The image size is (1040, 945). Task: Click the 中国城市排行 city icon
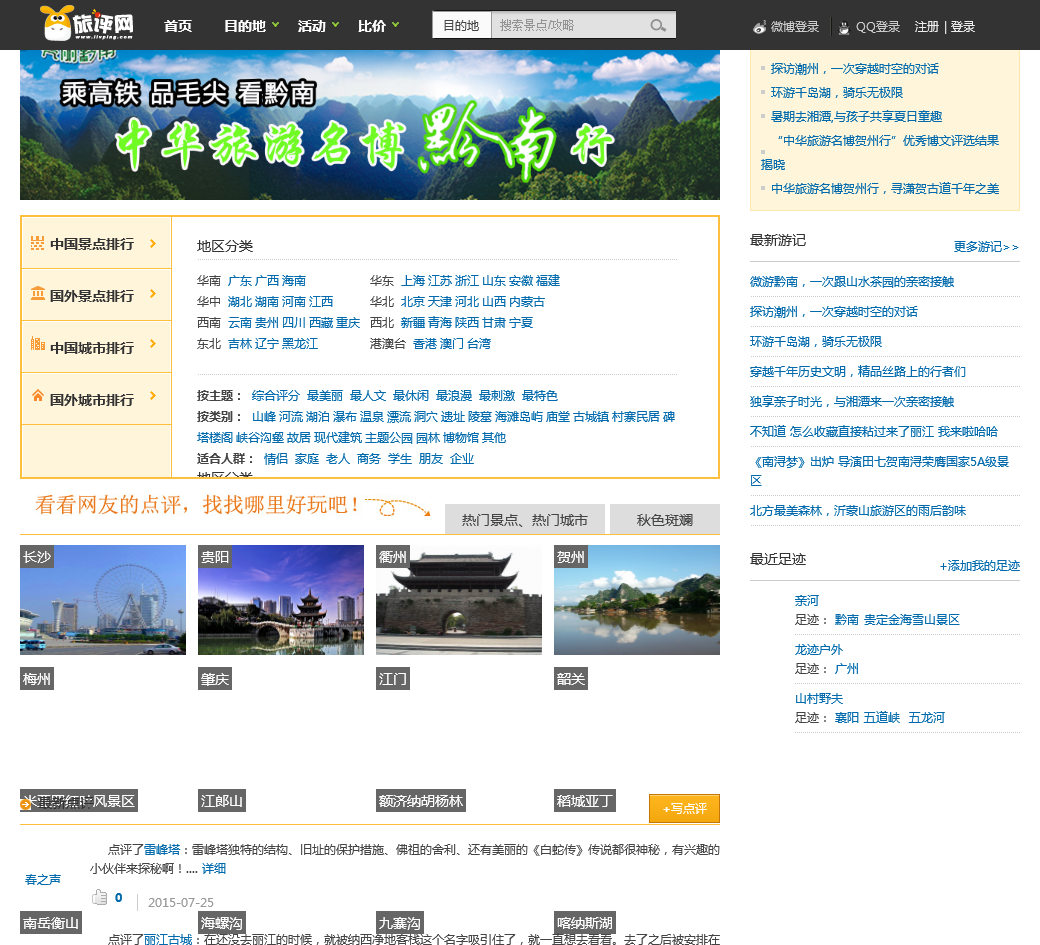click(x=38, y=344)
